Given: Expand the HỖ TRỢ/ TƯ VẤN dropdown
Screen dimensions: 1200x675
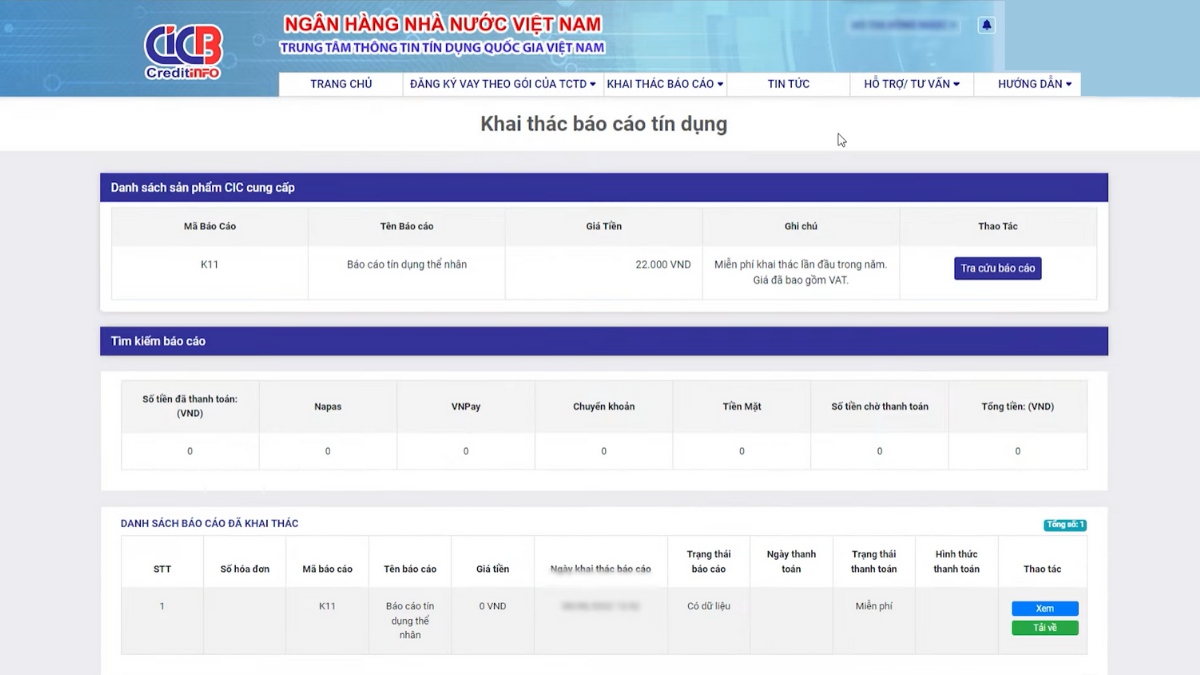Looking at the screenshot, I should coord(910,84).
